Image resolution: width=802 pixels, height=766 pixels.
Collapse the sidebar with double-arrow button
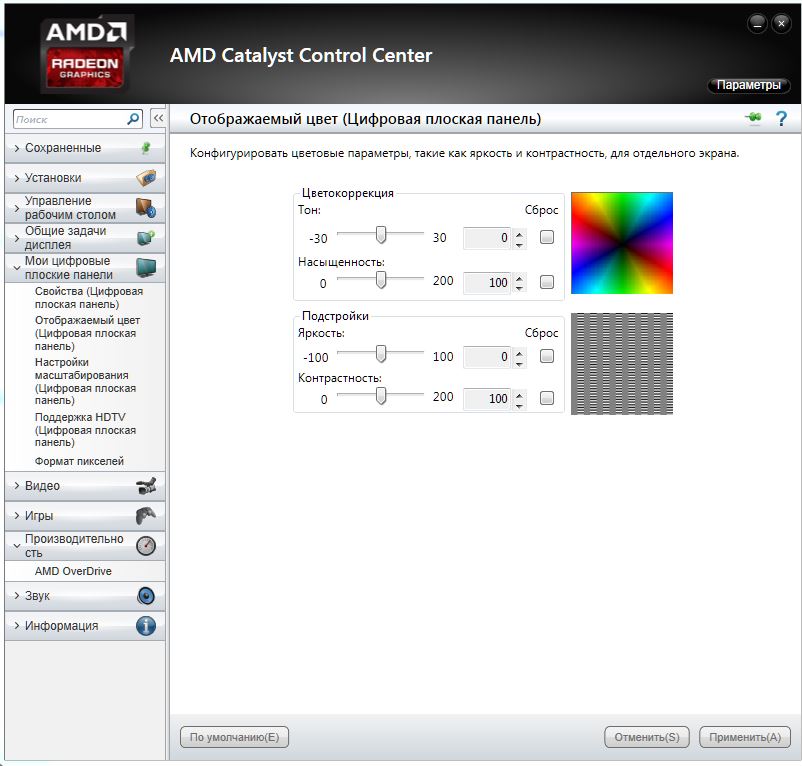[x=158, y=119]
